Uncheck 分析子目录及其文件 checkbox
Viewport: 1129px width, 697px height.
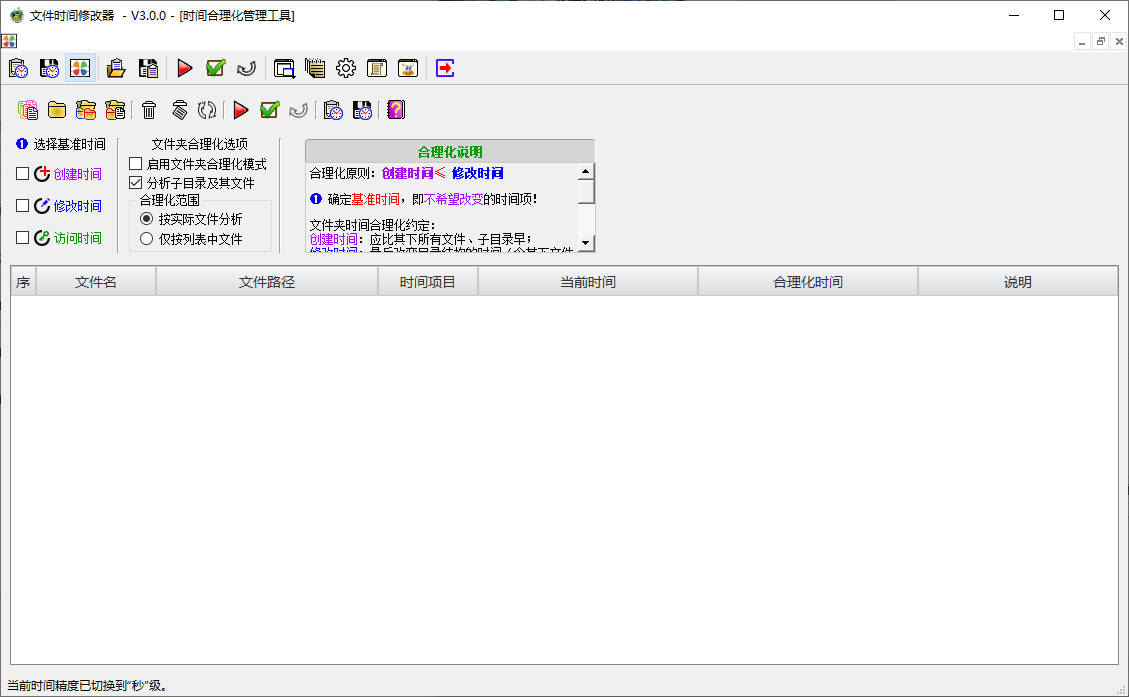135,182
